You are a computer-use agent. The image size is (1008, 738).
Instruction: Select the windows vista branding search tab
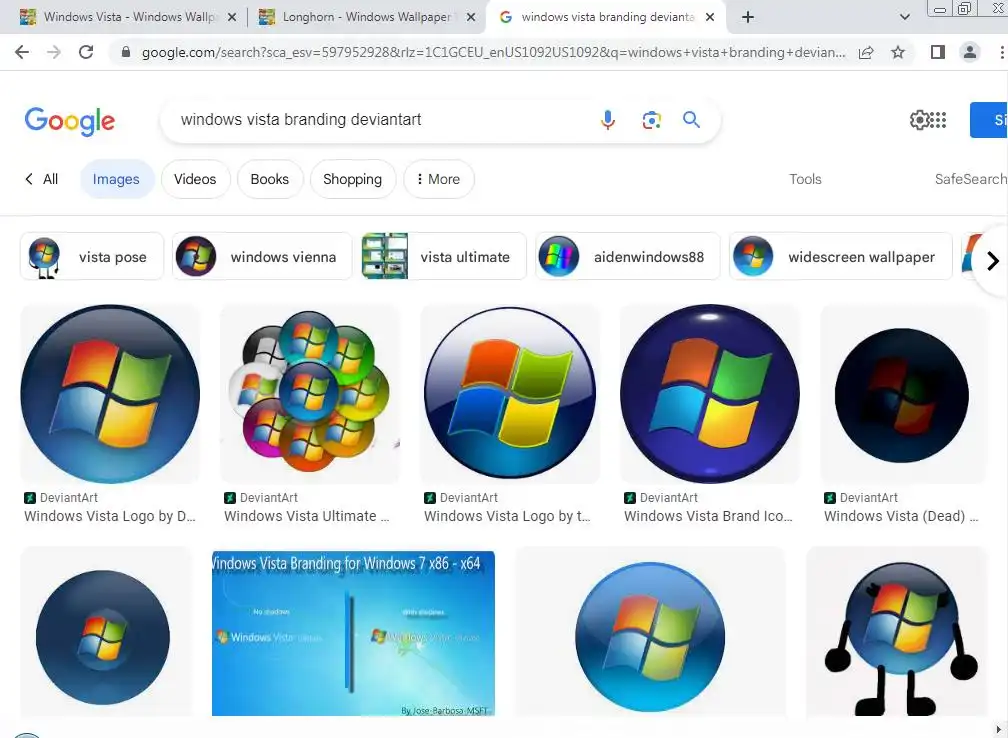tap(608, 17)
